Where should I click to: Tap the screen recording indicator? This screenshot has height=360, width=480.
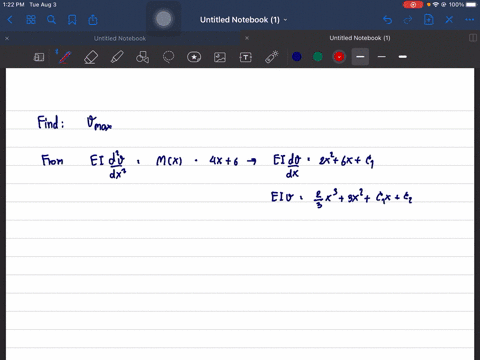pyautogui.click(x=413, y=5)
